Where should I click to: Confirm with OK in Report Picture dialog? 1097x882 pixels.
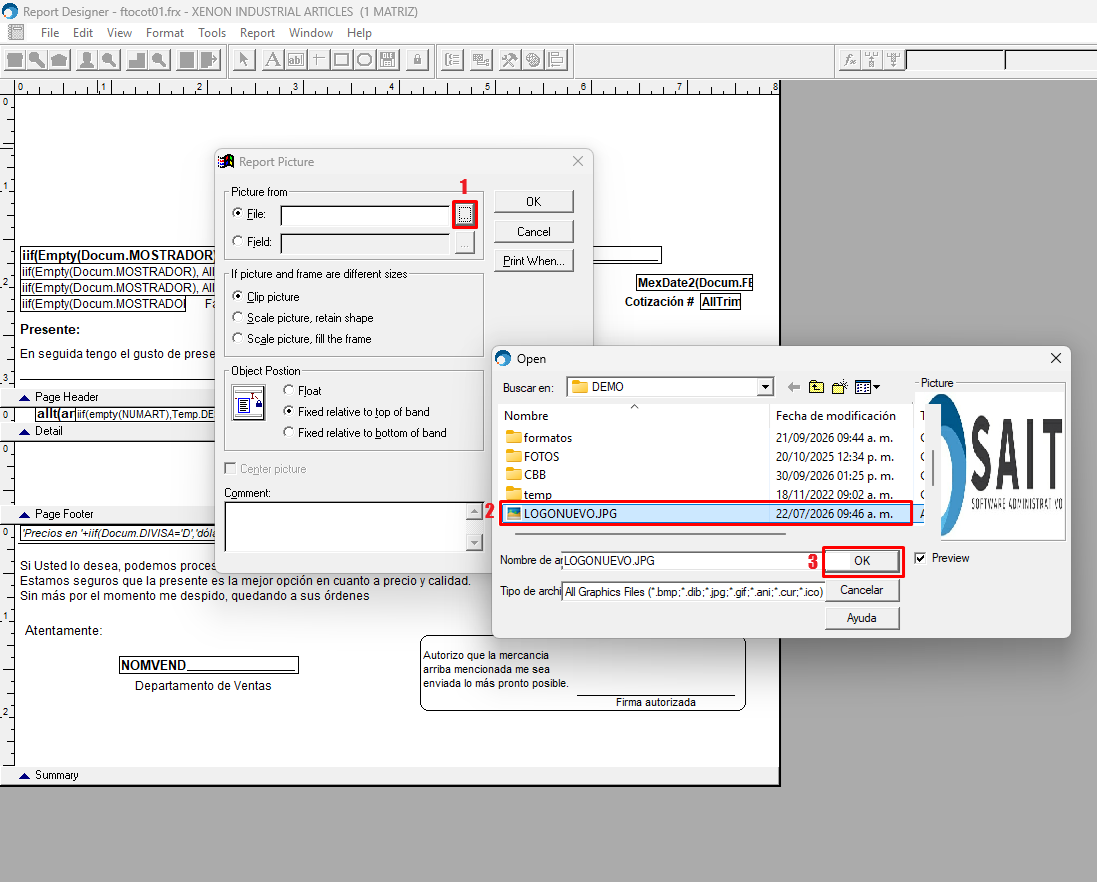(x=534, y=201)
